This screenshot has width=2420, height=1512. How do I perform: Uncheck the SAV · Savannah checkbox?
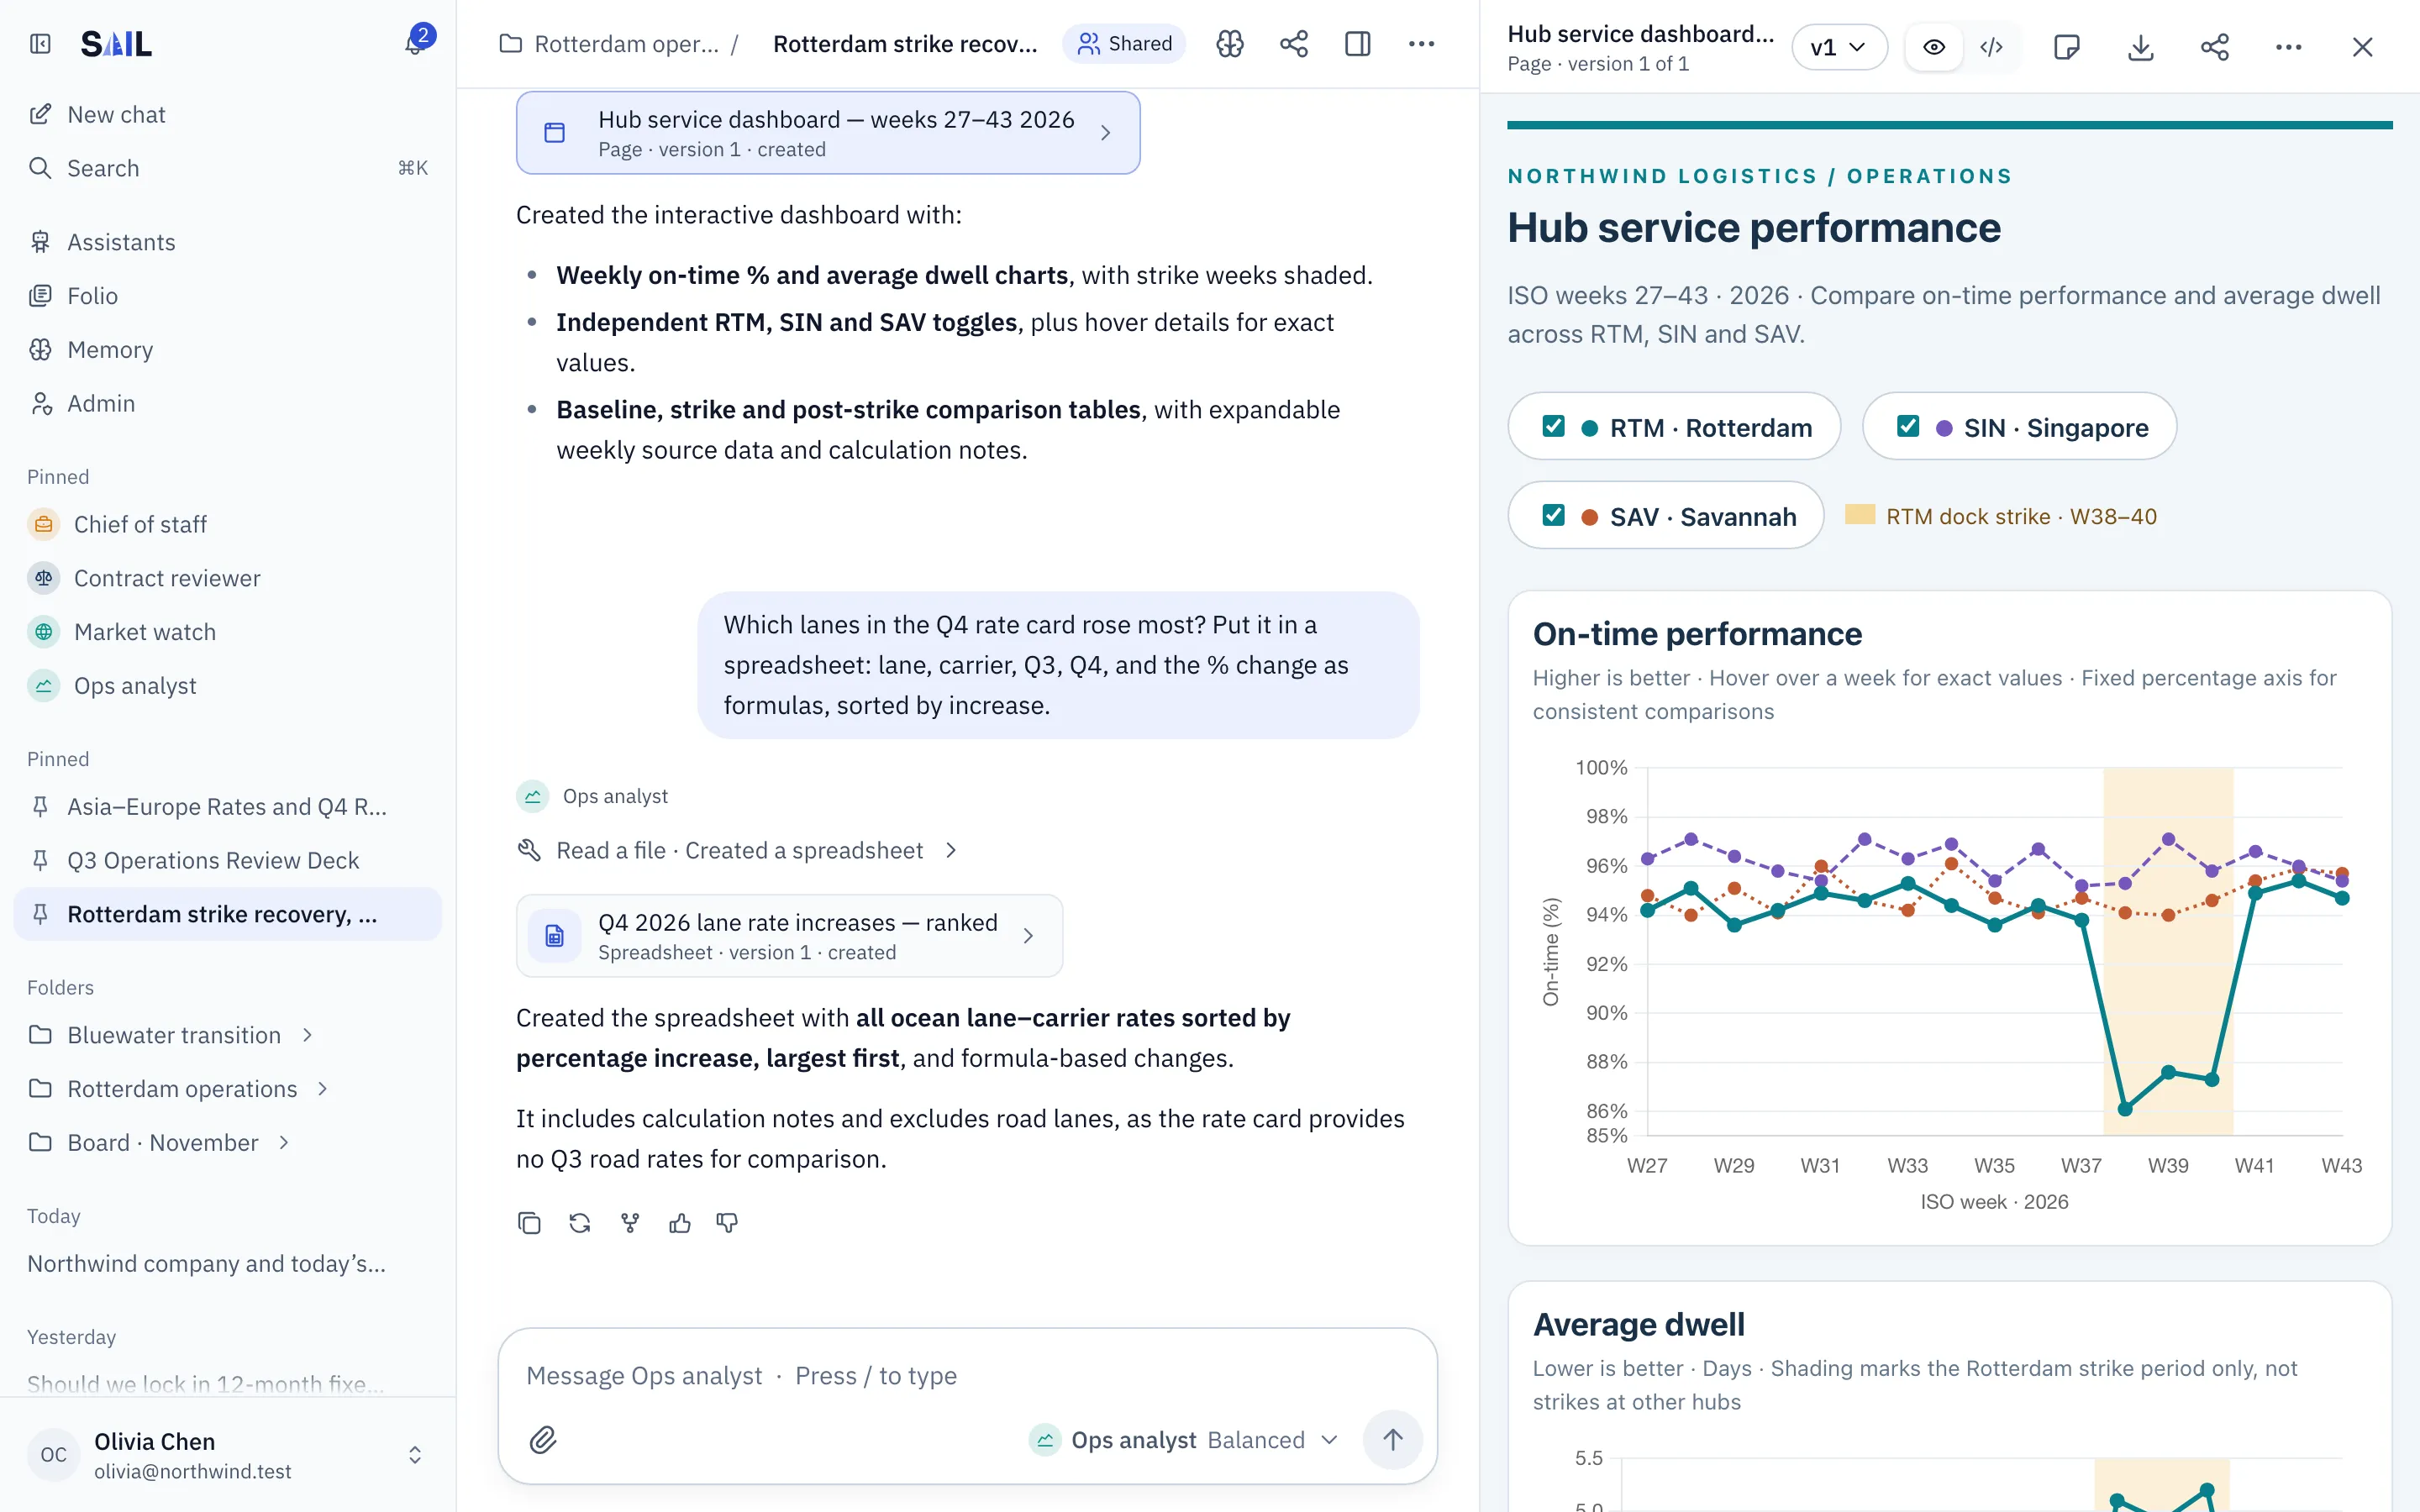point(1553,516)
